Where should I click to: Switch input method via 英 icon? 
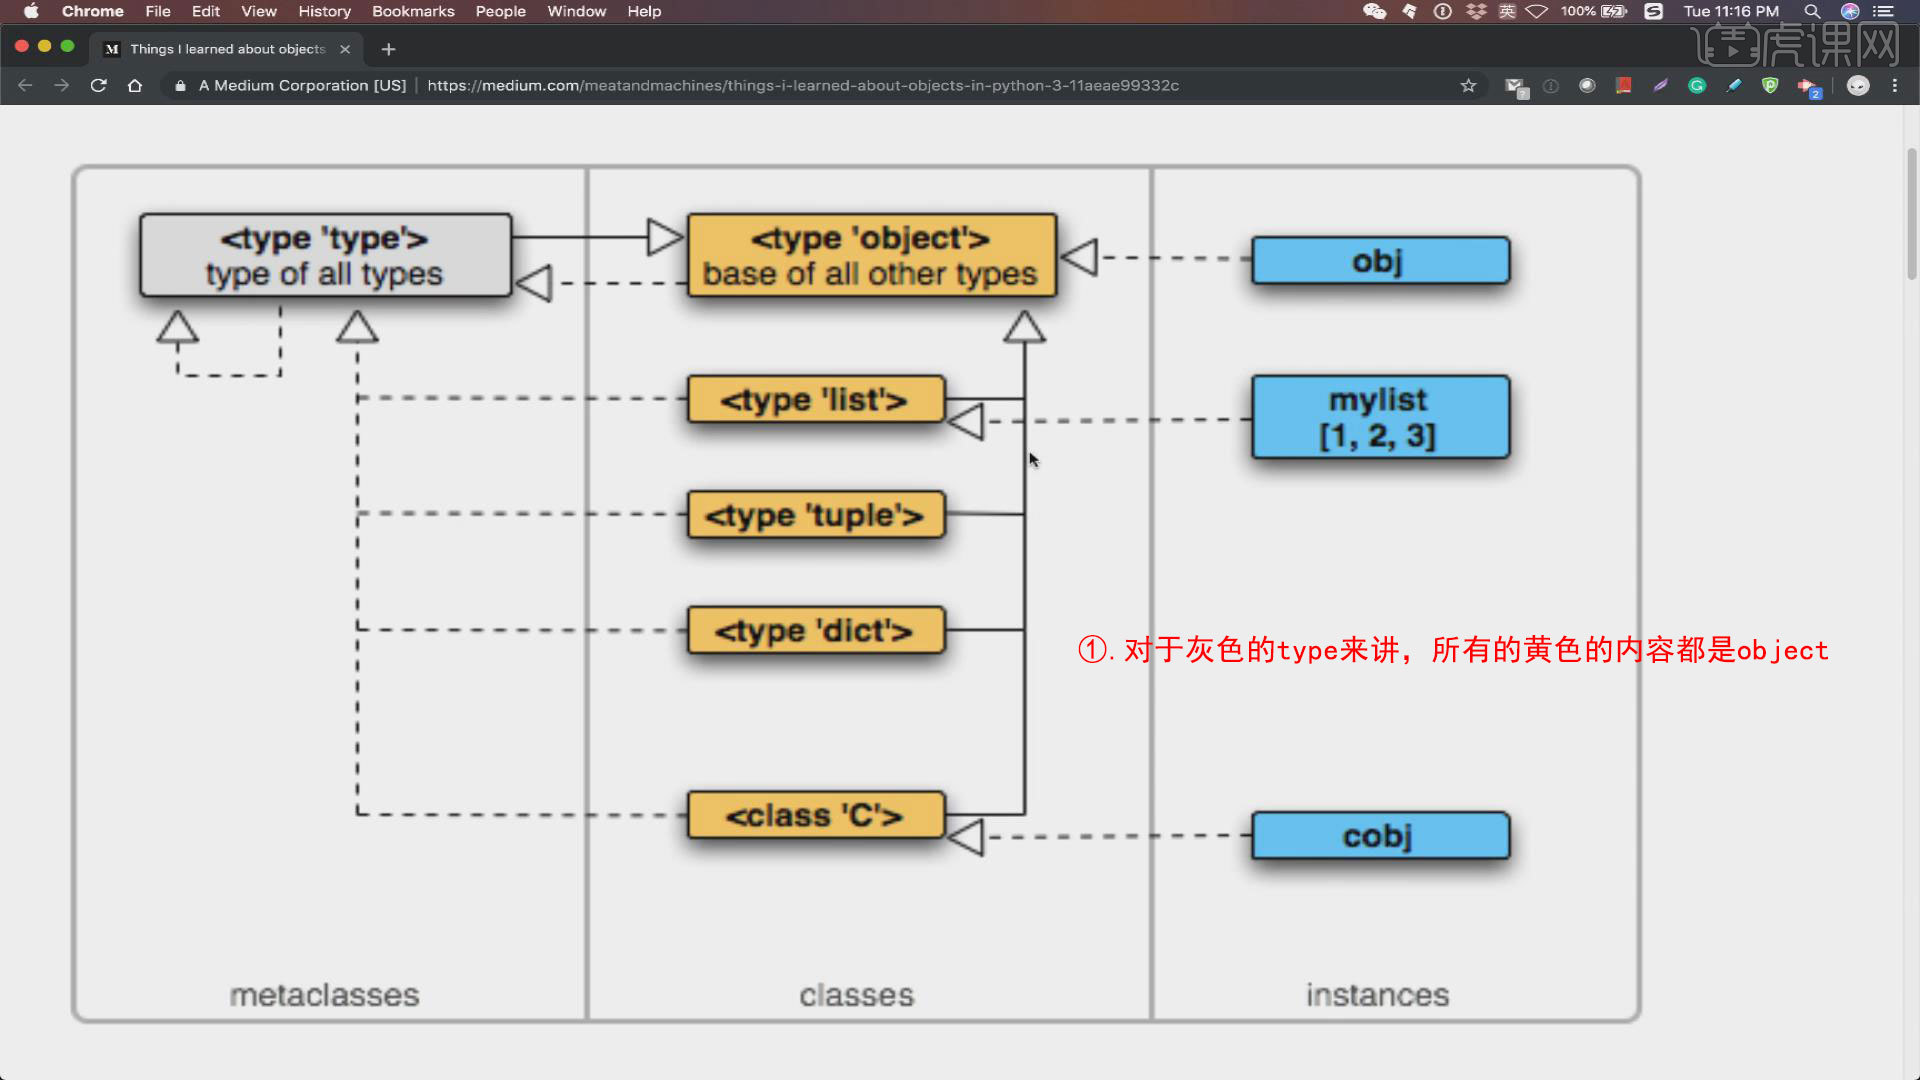click(x=1507, y=11)
